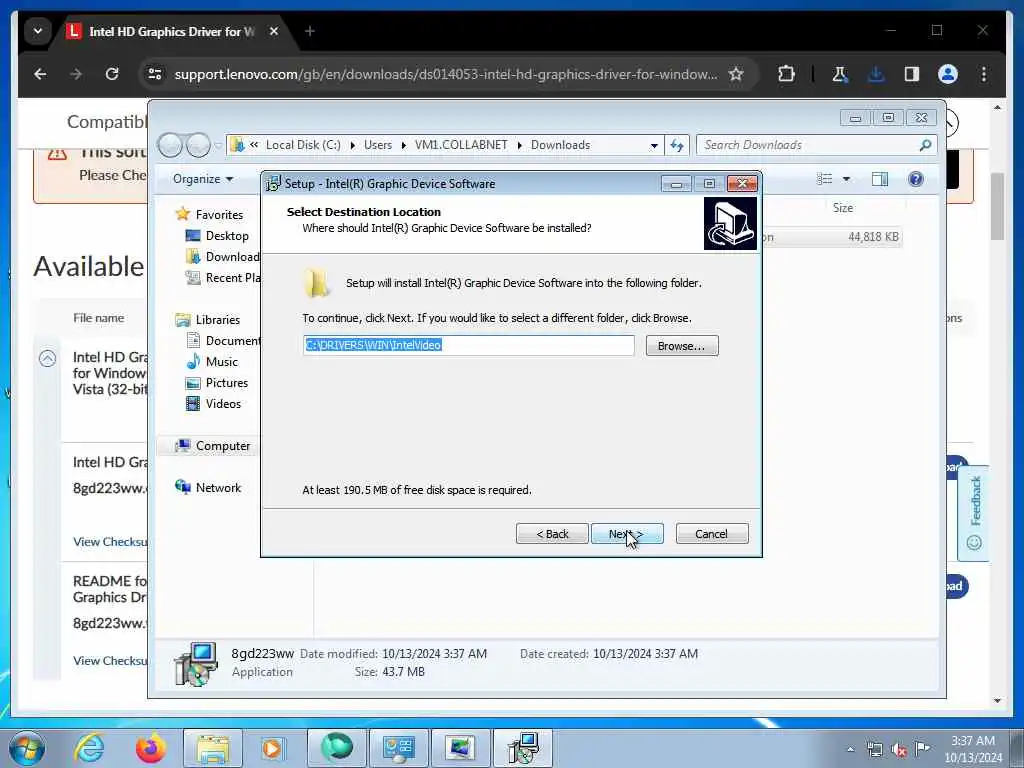Viewport: 1024px width, 768px height.
Task: Open the Music library
Action: (212, 362)
